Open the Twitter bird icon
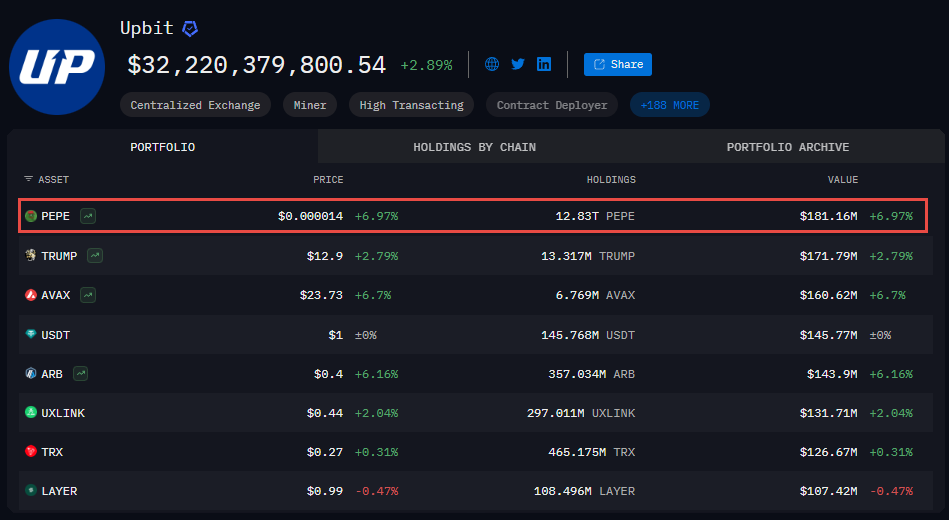This screenshot has width=949, height=520. 518,64
